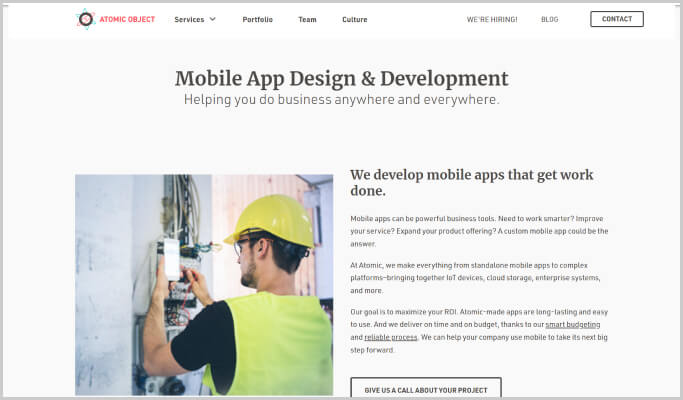Go to the Portfolio page
Image resolution: width=683 pixels, height=400 pixels.
coord(257,19)
